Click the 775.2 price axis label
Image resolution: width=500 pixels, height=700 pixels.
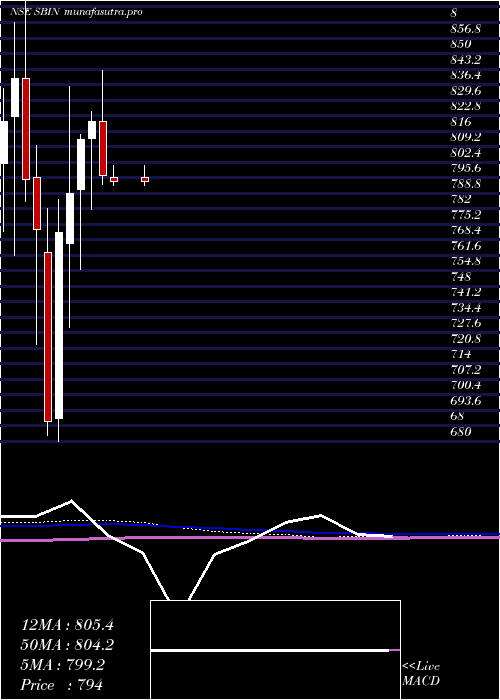pyautogui.click(x=465, y=214)
